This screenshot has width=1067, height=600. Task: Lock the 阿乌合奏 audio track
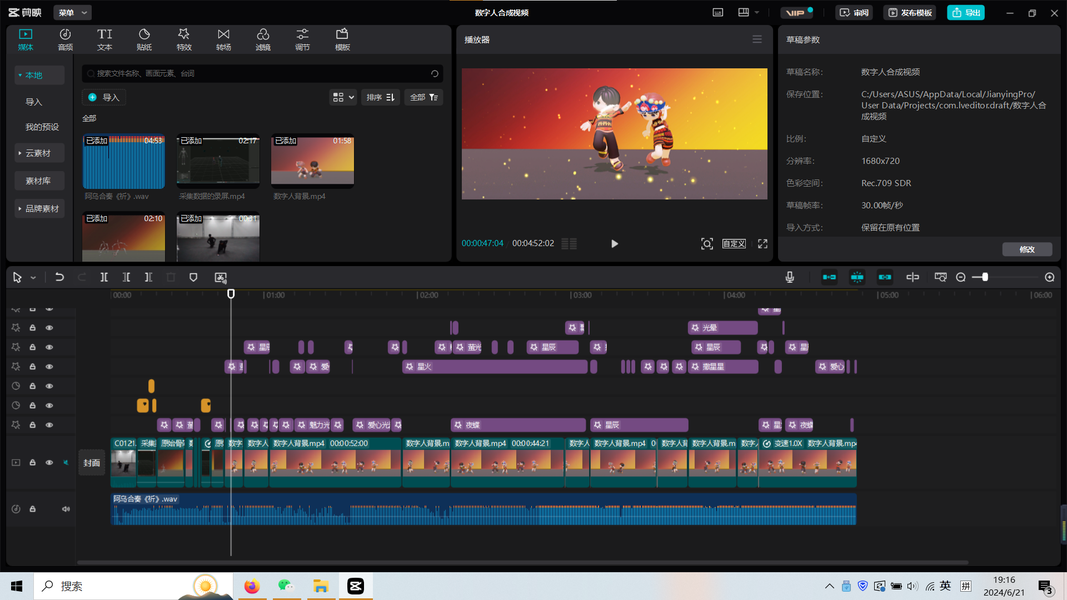pos(32,509)
